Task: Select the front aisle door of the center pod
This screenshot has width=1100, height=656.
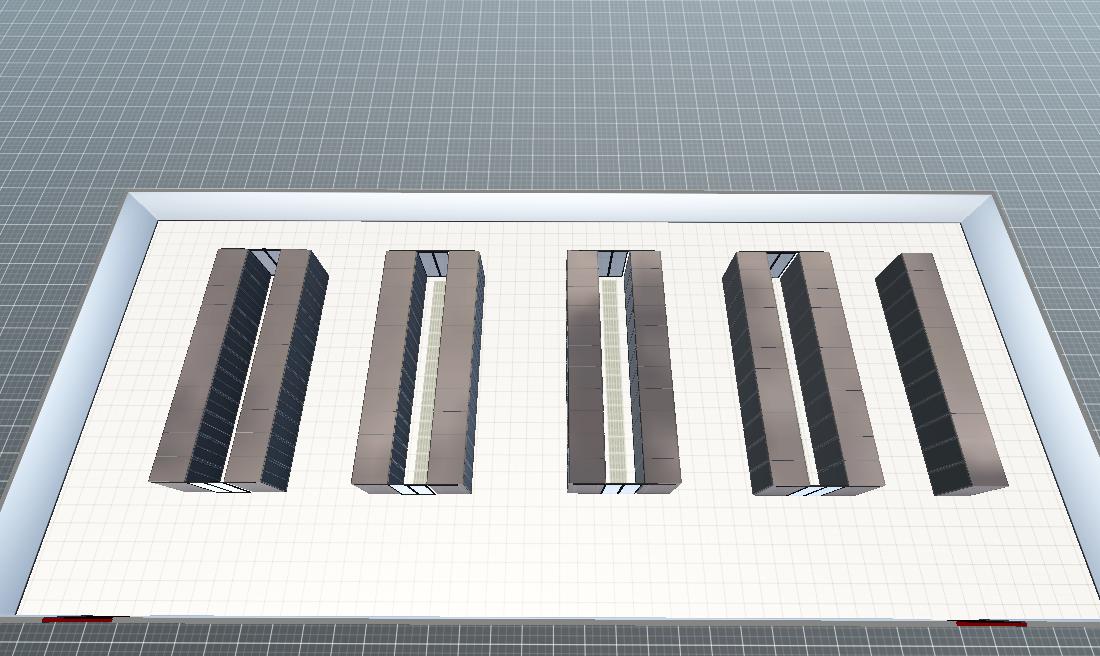Action: point(617,489)
